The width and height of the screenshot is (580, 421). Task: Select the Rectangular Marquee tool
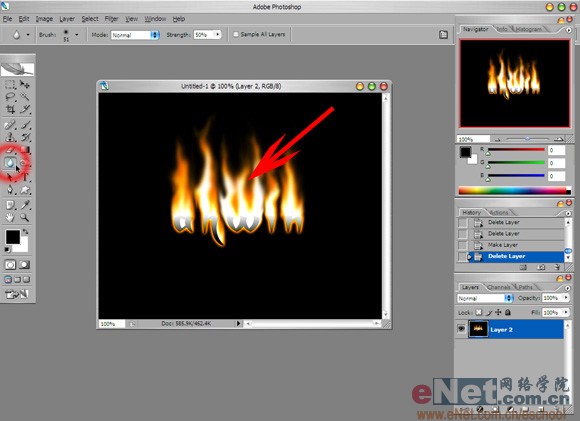tap(10, 85)
